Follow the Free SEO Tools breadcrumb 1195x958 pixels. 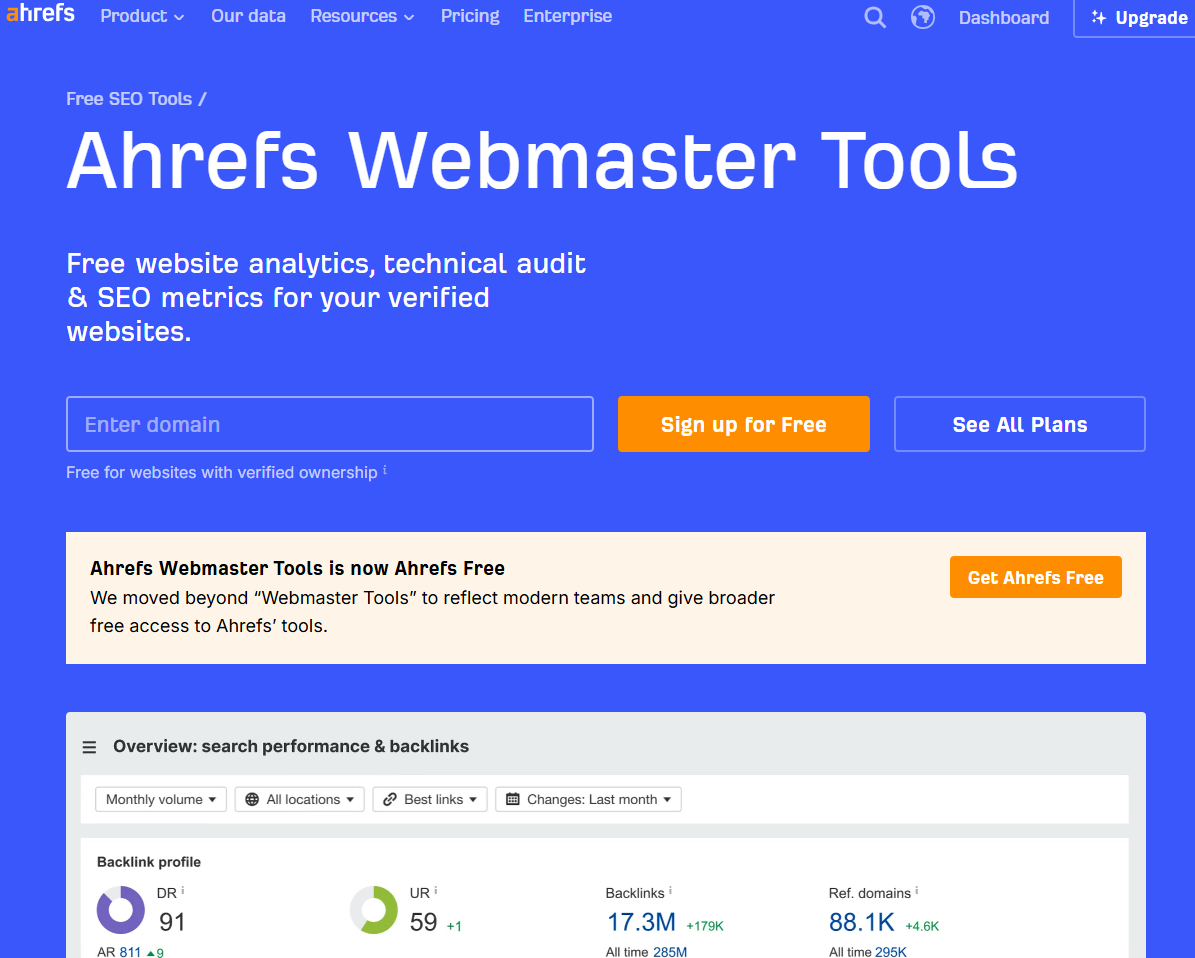pyautogui.click(x=129, y=99)
